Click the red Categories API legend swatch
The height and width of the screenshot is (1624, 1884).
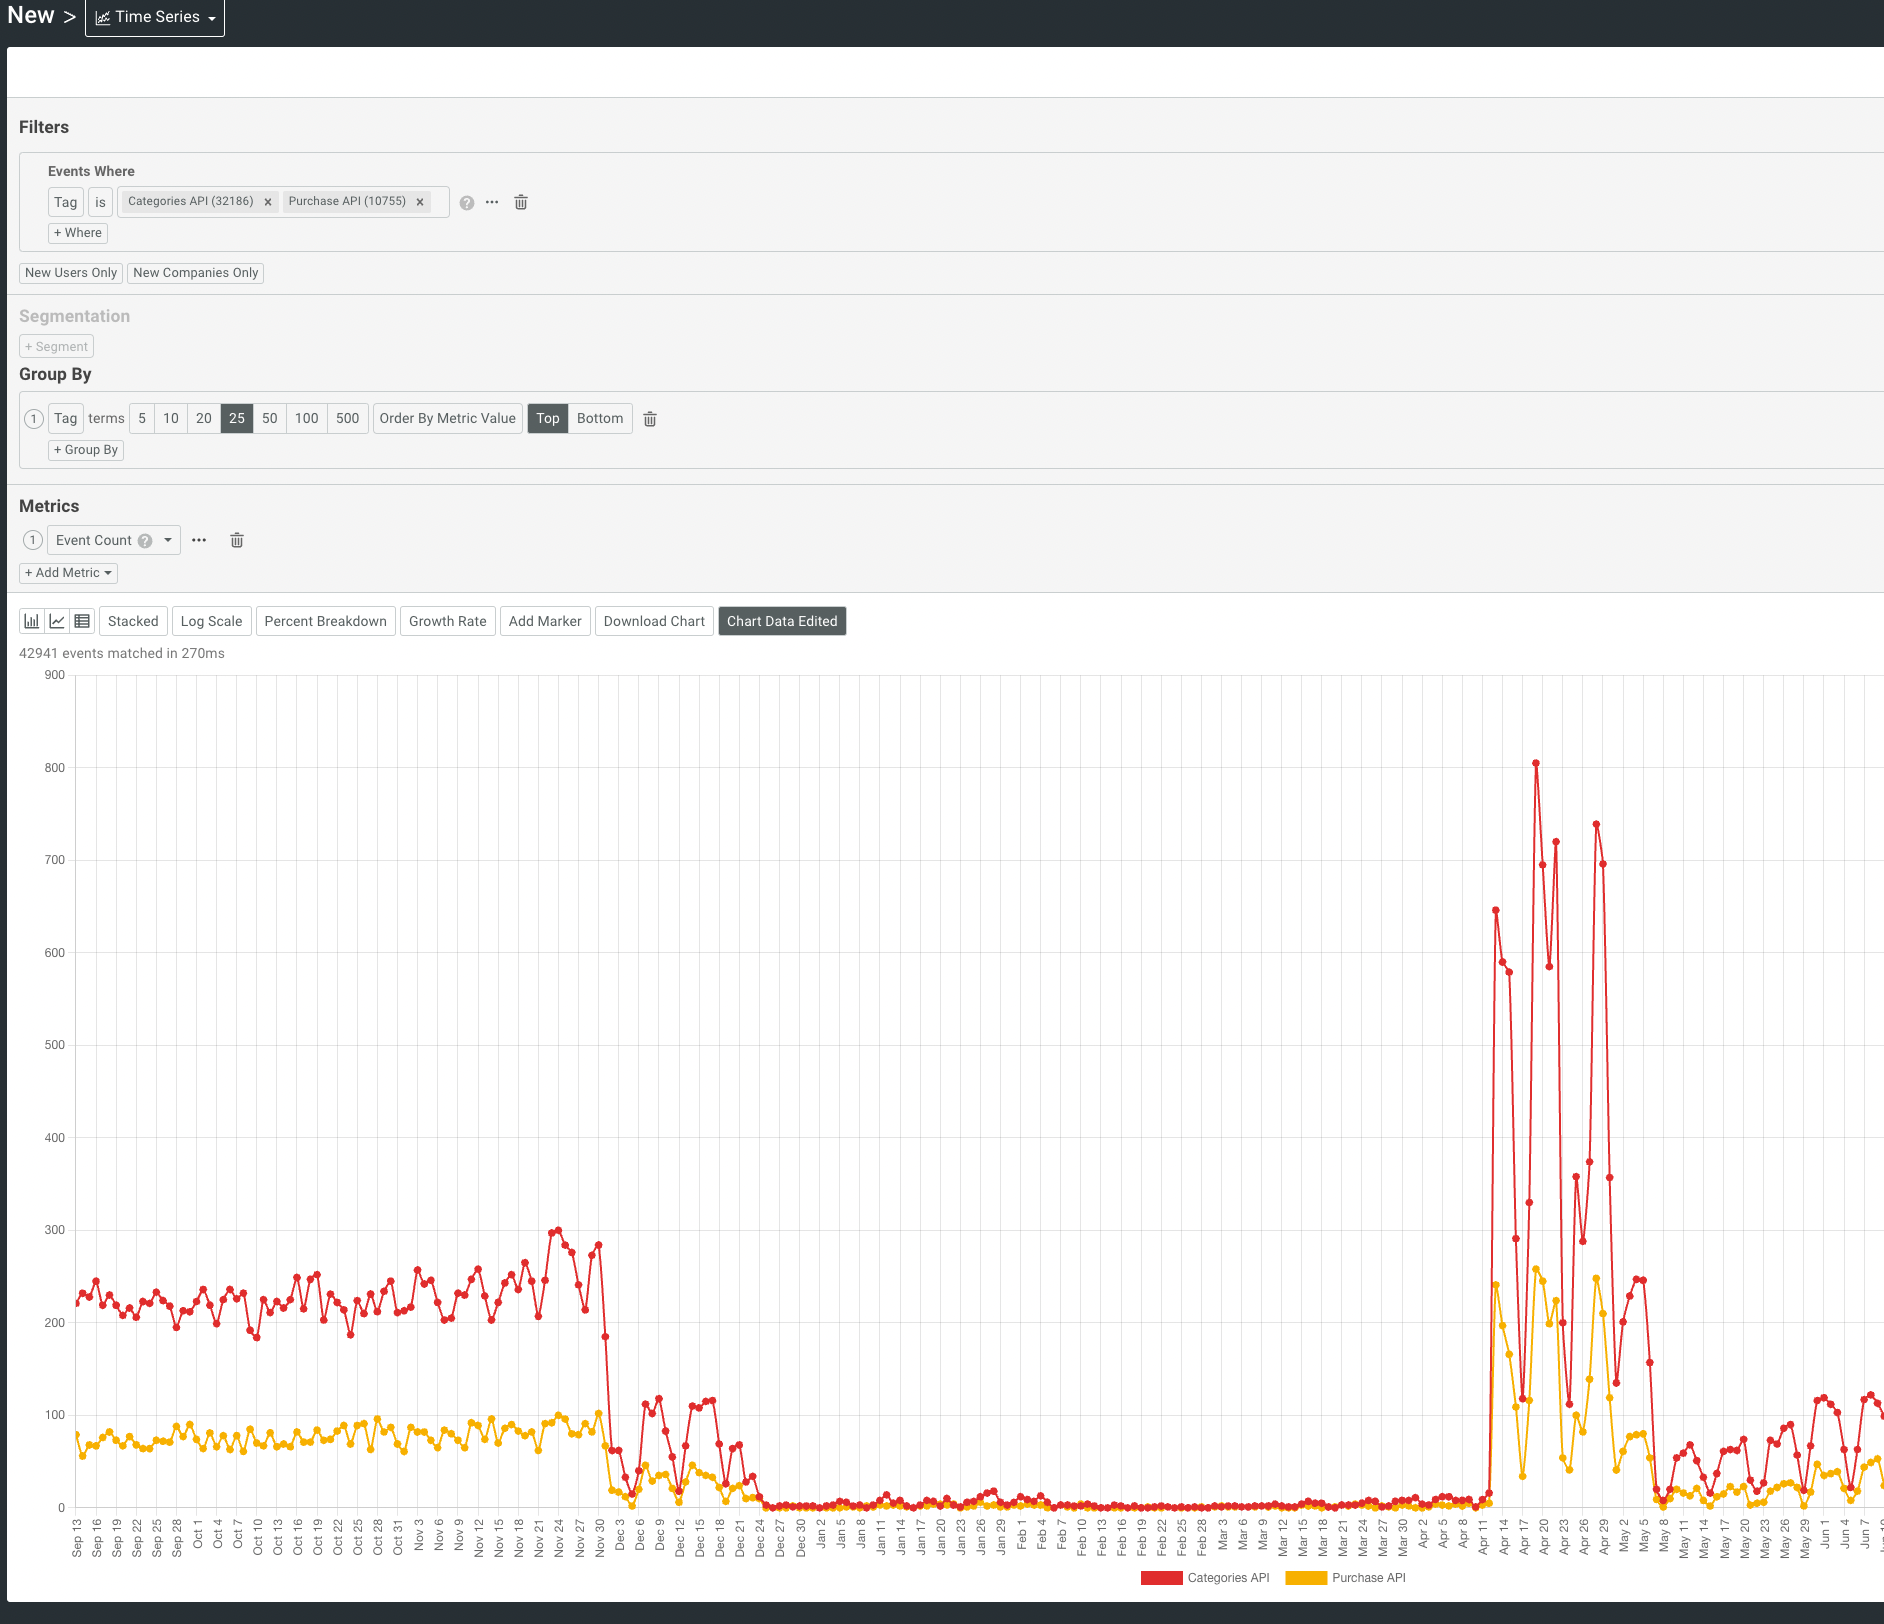click(x=1160, y=1578)
